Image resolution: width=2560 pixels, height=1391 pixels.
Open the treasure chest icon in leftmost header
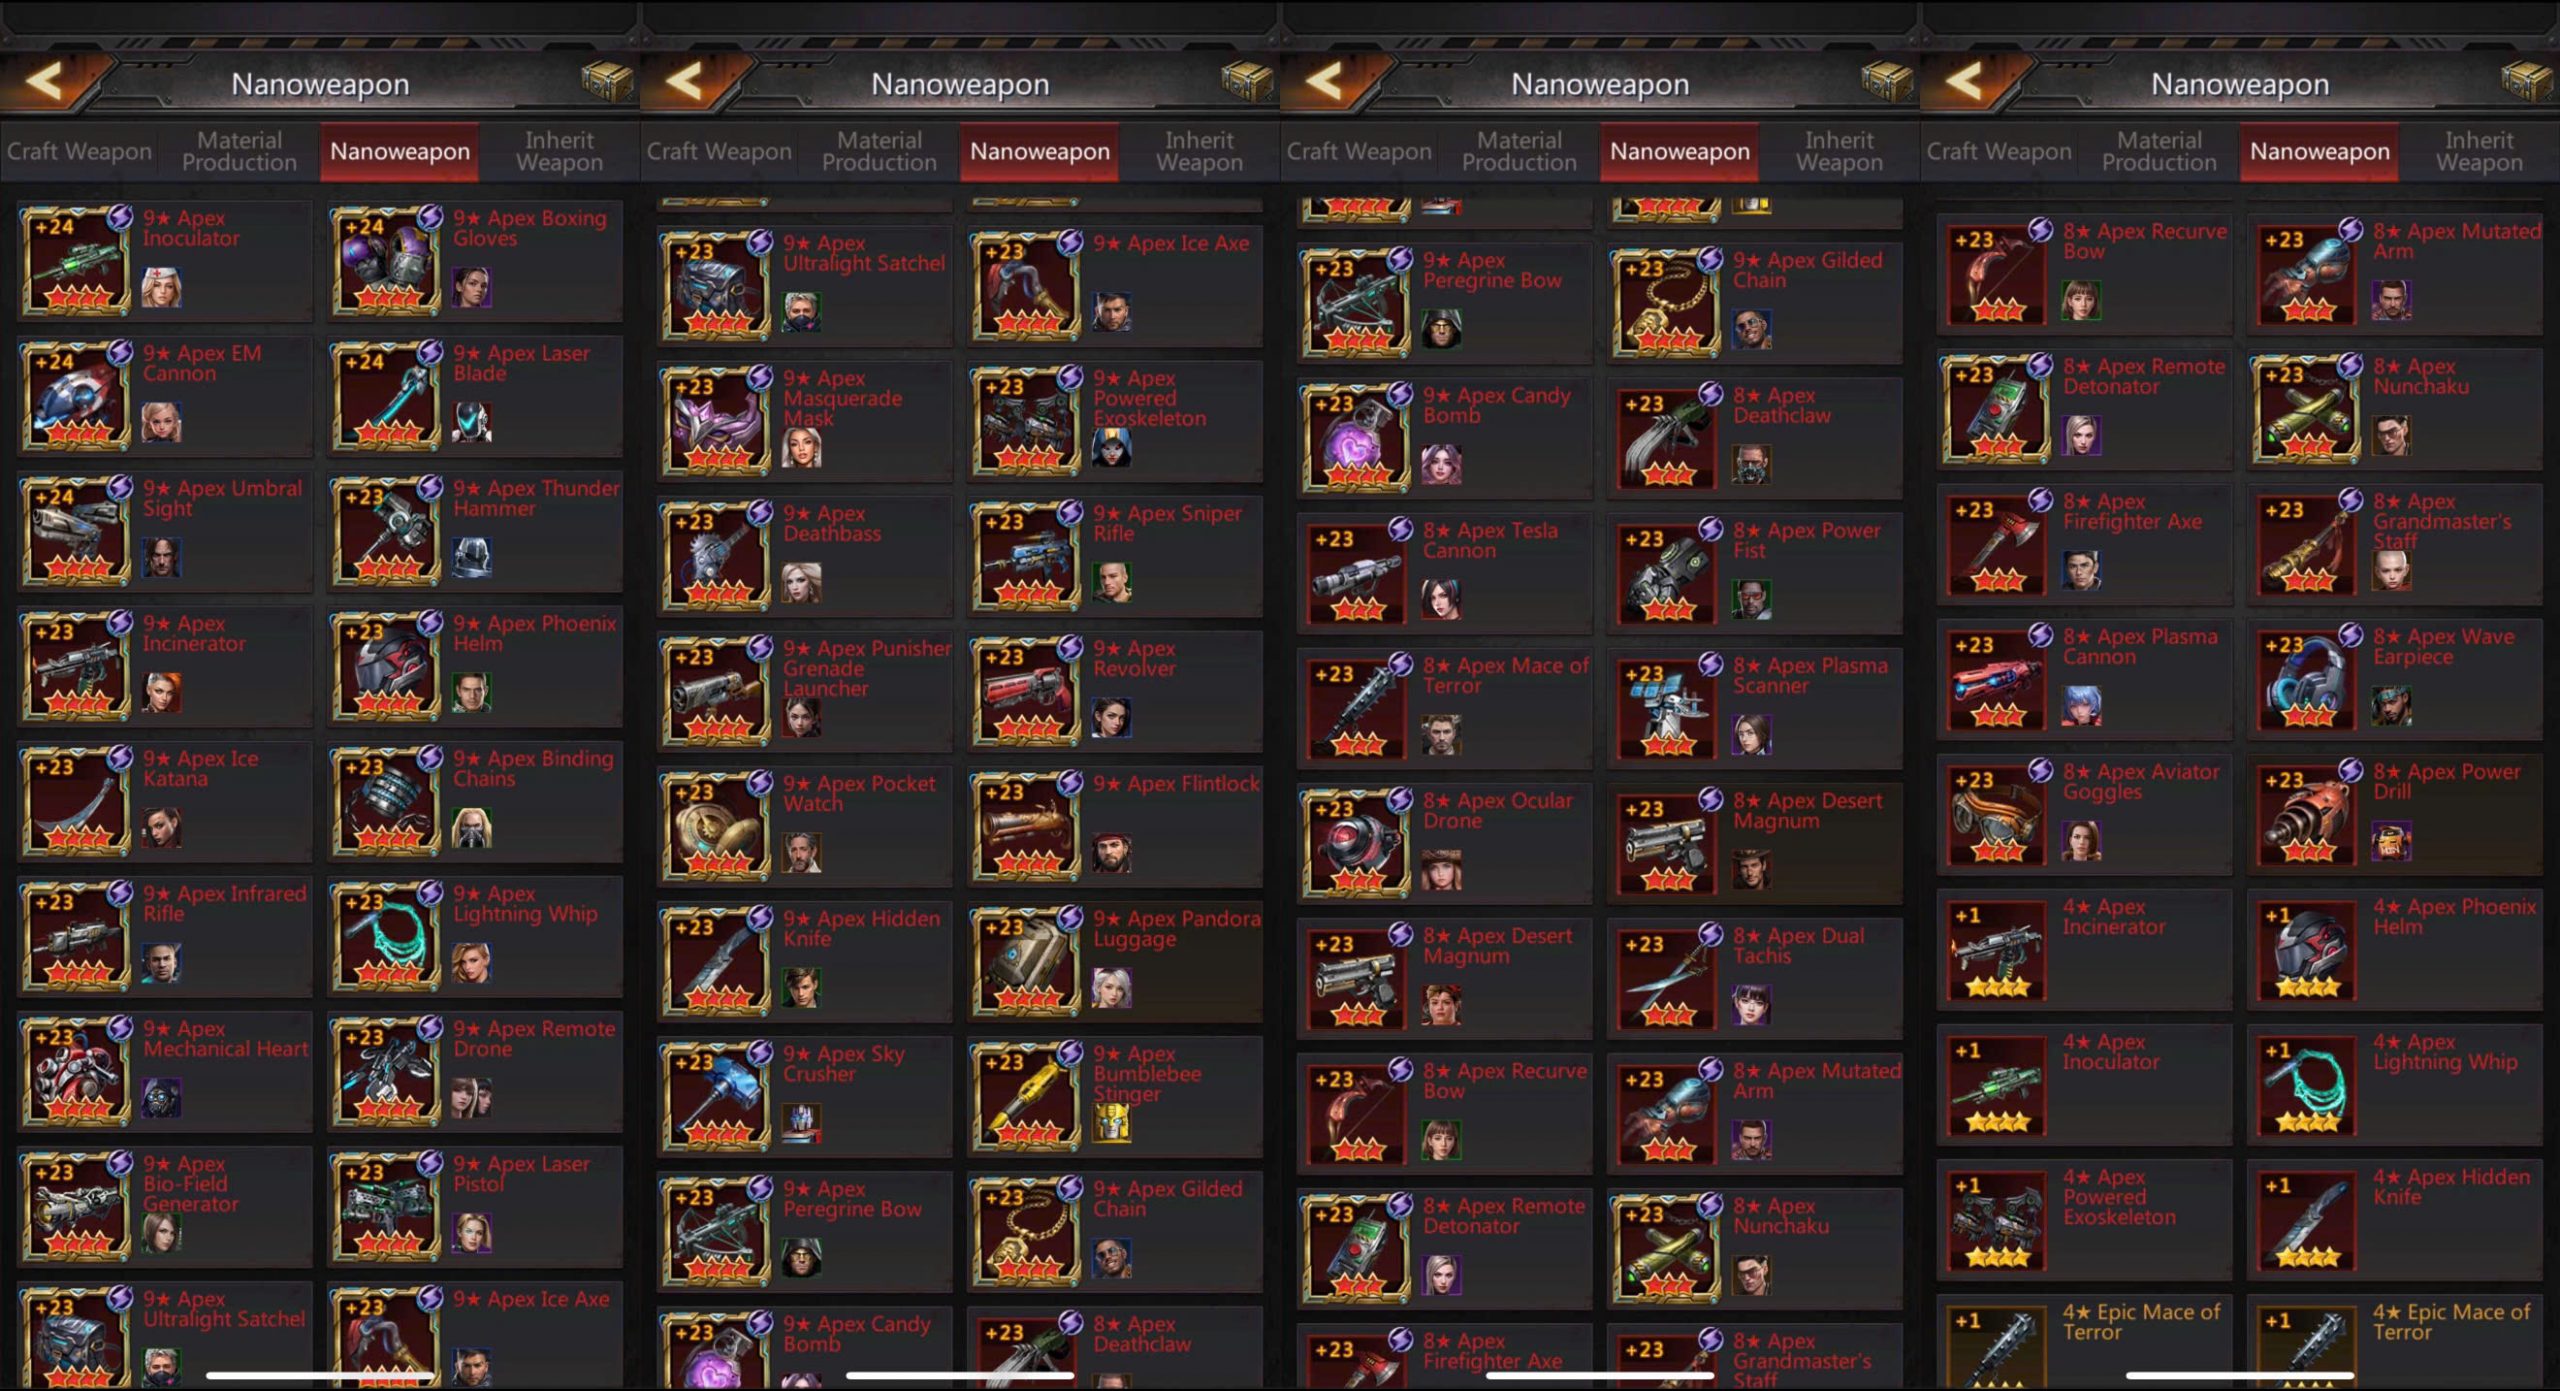607,82
